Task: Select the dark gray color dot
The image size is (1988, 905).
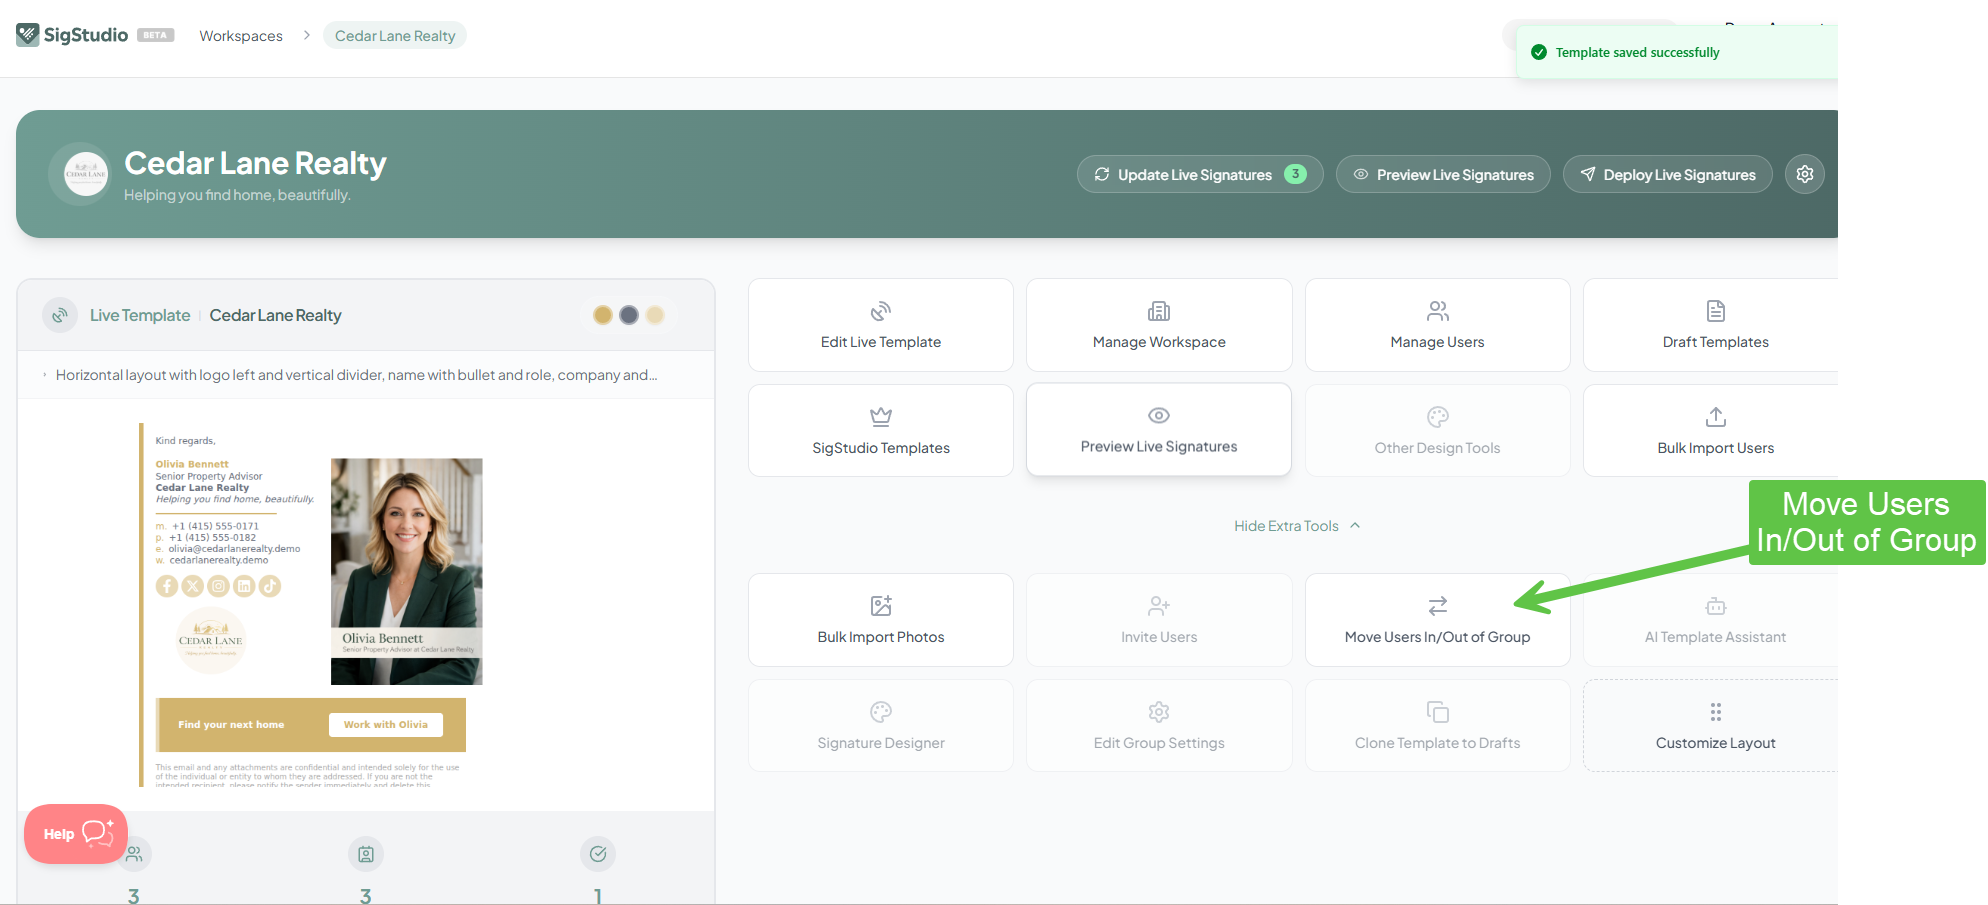Action: [x=629, y=315]
